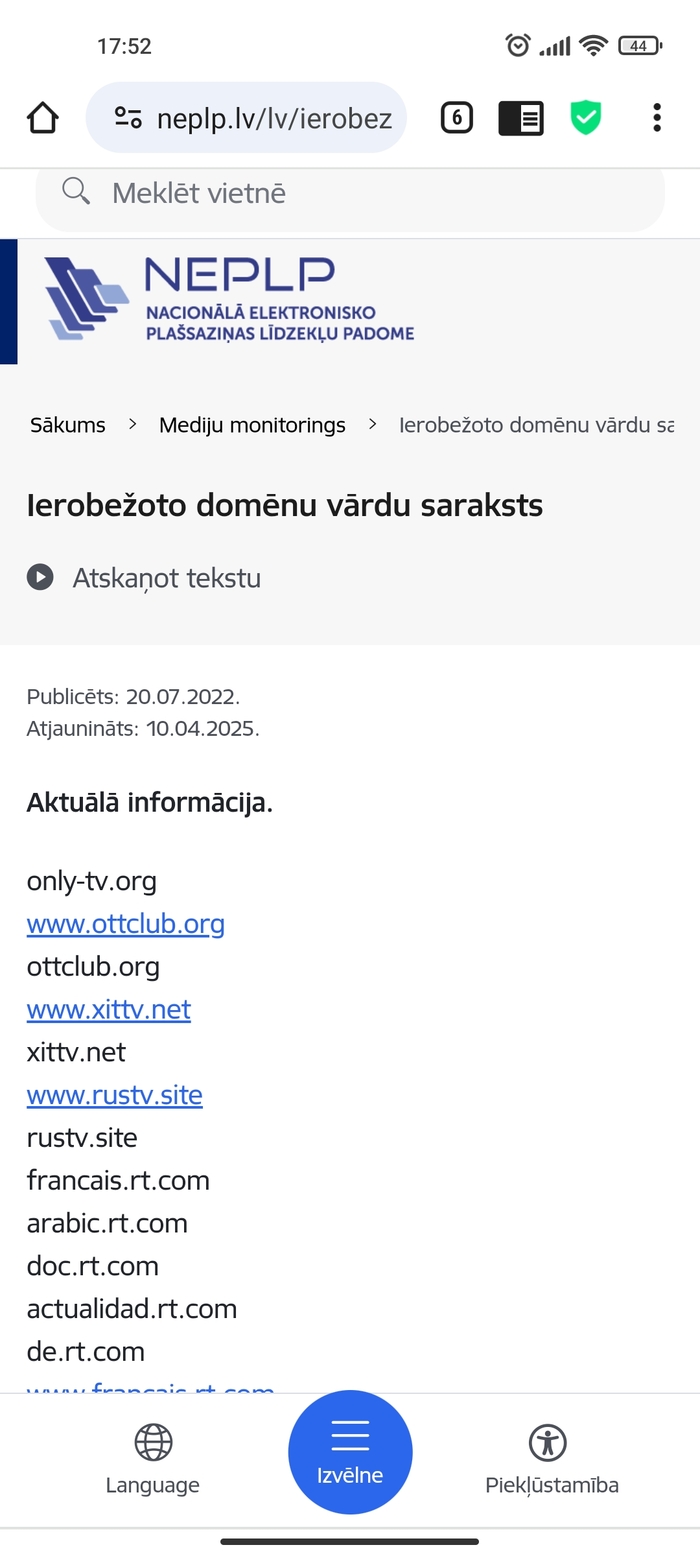Open the Mediju monitorings breadcrumb
This screenshot has width=700, height=1556.
pos(252,425)
